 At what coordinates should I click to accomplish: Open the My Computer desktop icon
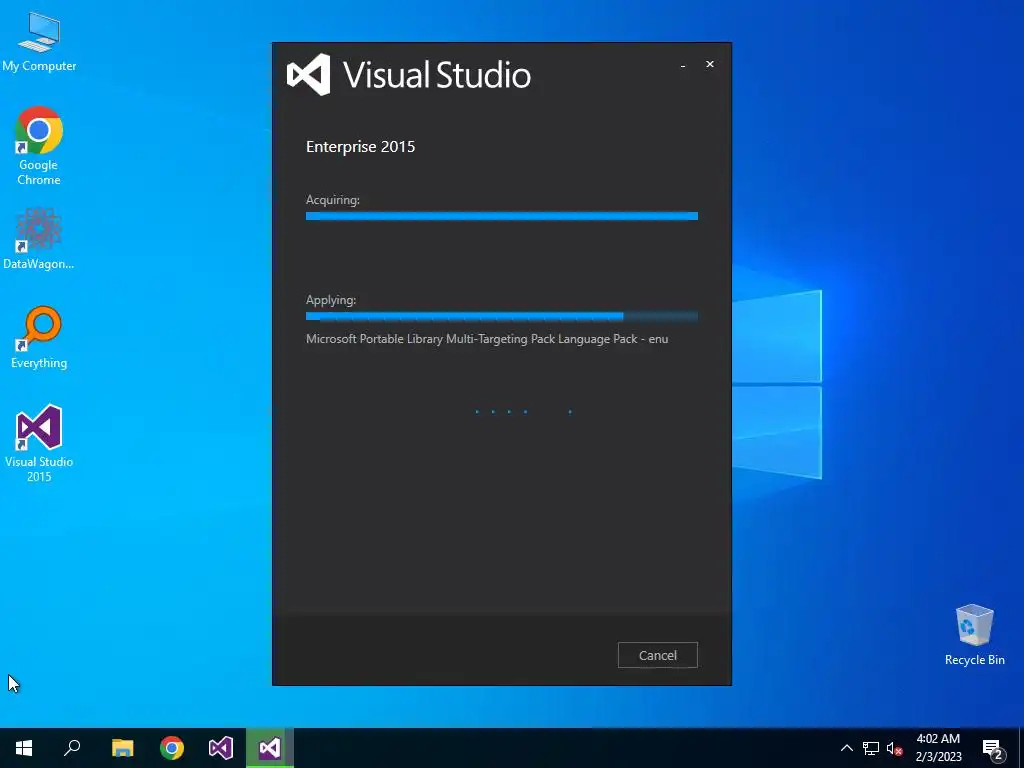tap(39, 41)
